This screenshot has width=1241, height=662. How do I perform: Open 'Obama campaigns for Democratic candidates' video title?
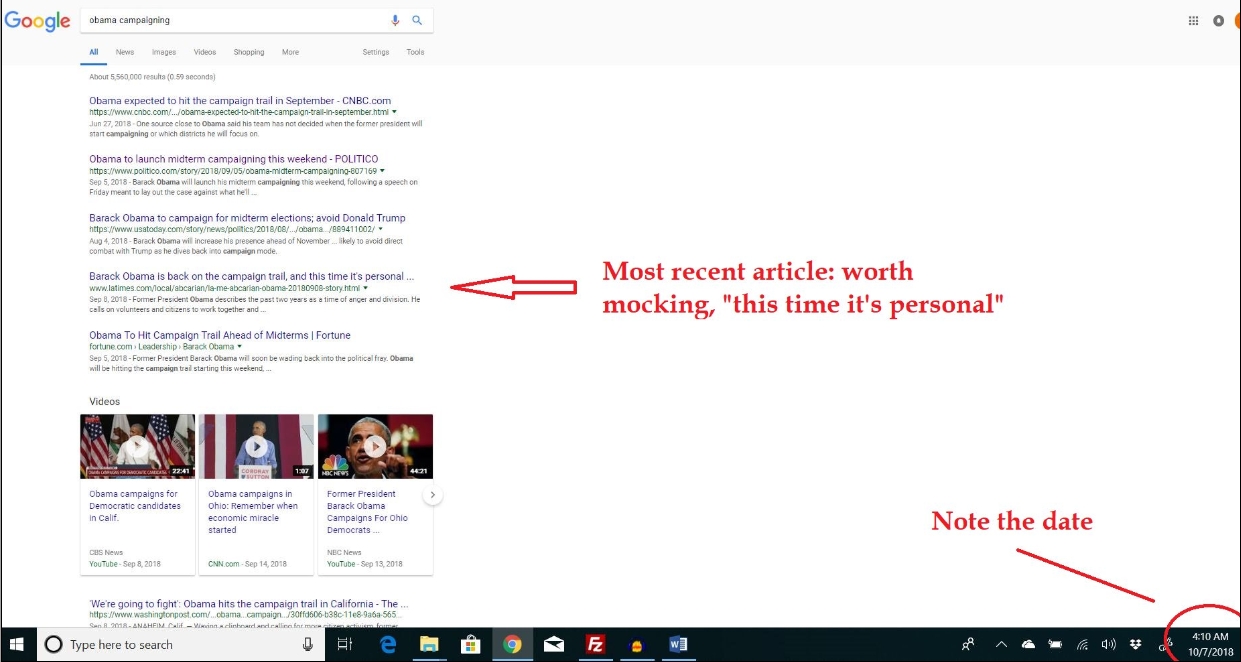(135, 506)
